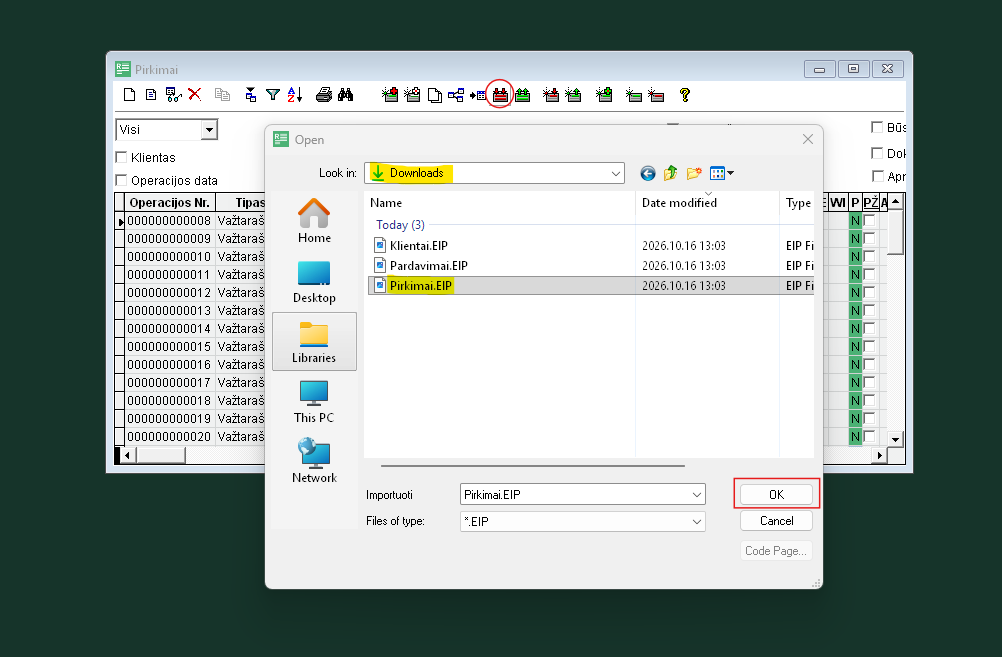Select Libraries in places bar
This screenshot has width=1002, height=657.
(x=314, y=341)
